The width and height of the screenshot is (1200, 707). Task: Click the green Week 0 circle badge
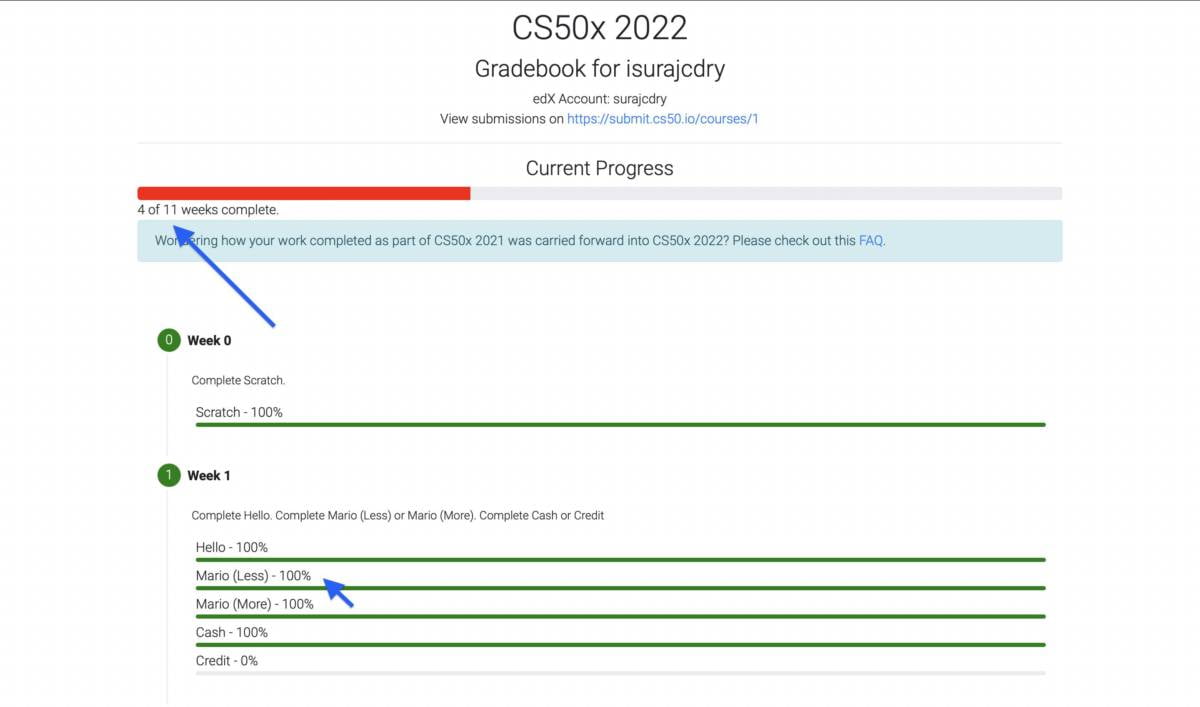click(168, 340)
